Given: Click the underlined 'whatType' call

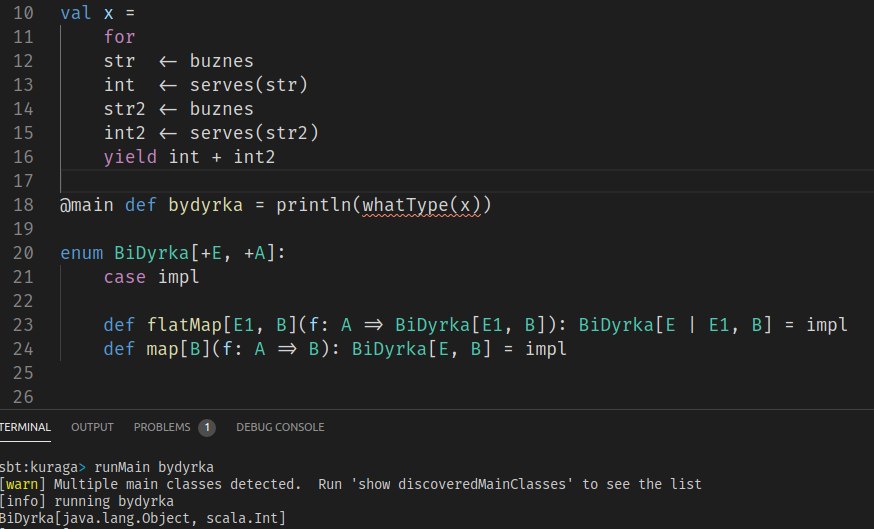Looking at the screenshot, I should [405, 205].
